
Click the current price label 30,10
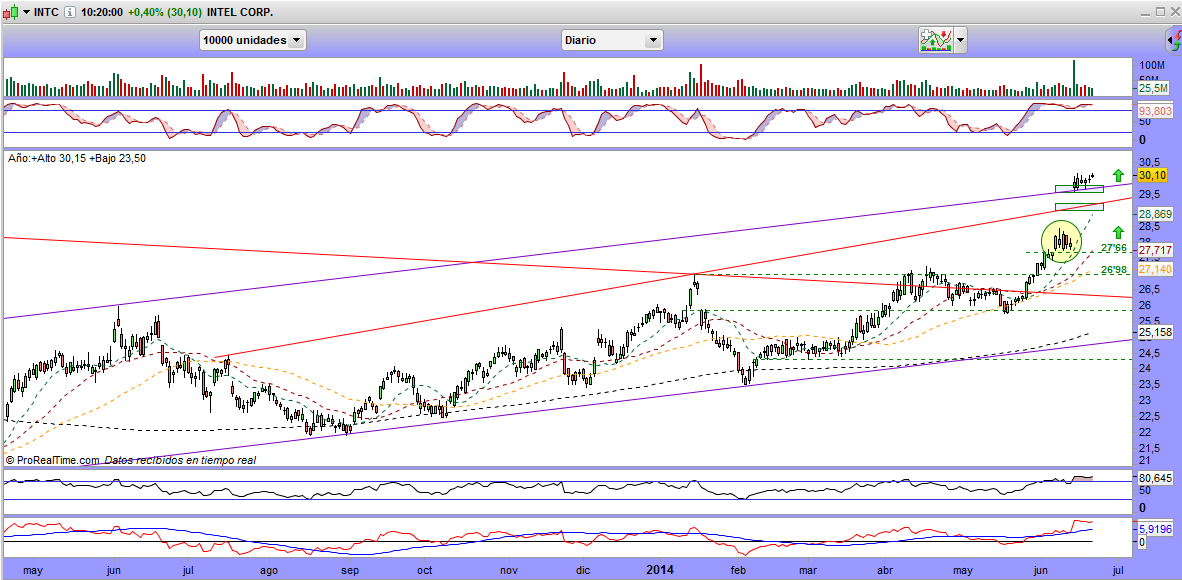(1152, 175)
